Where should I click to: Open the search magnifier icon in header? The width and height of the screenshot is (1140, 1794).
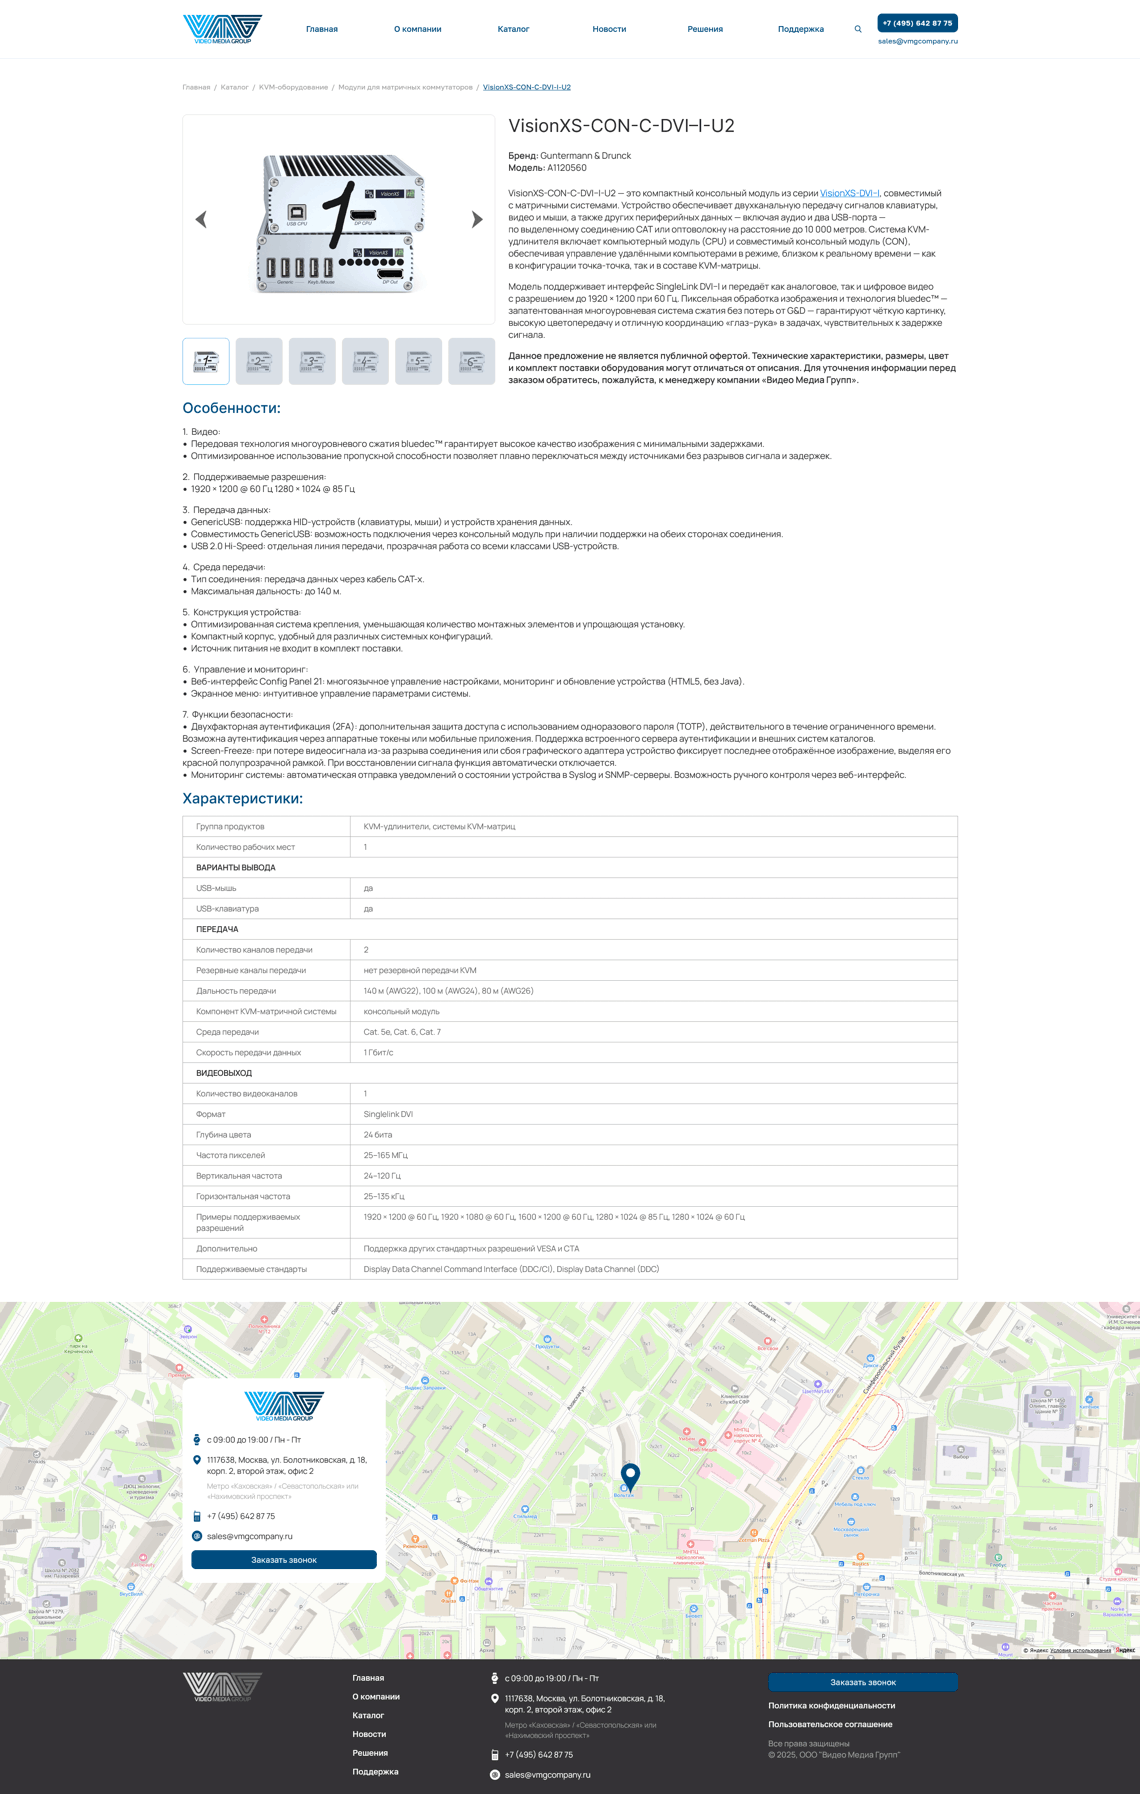pyautogui.click(x=858, y=29)
